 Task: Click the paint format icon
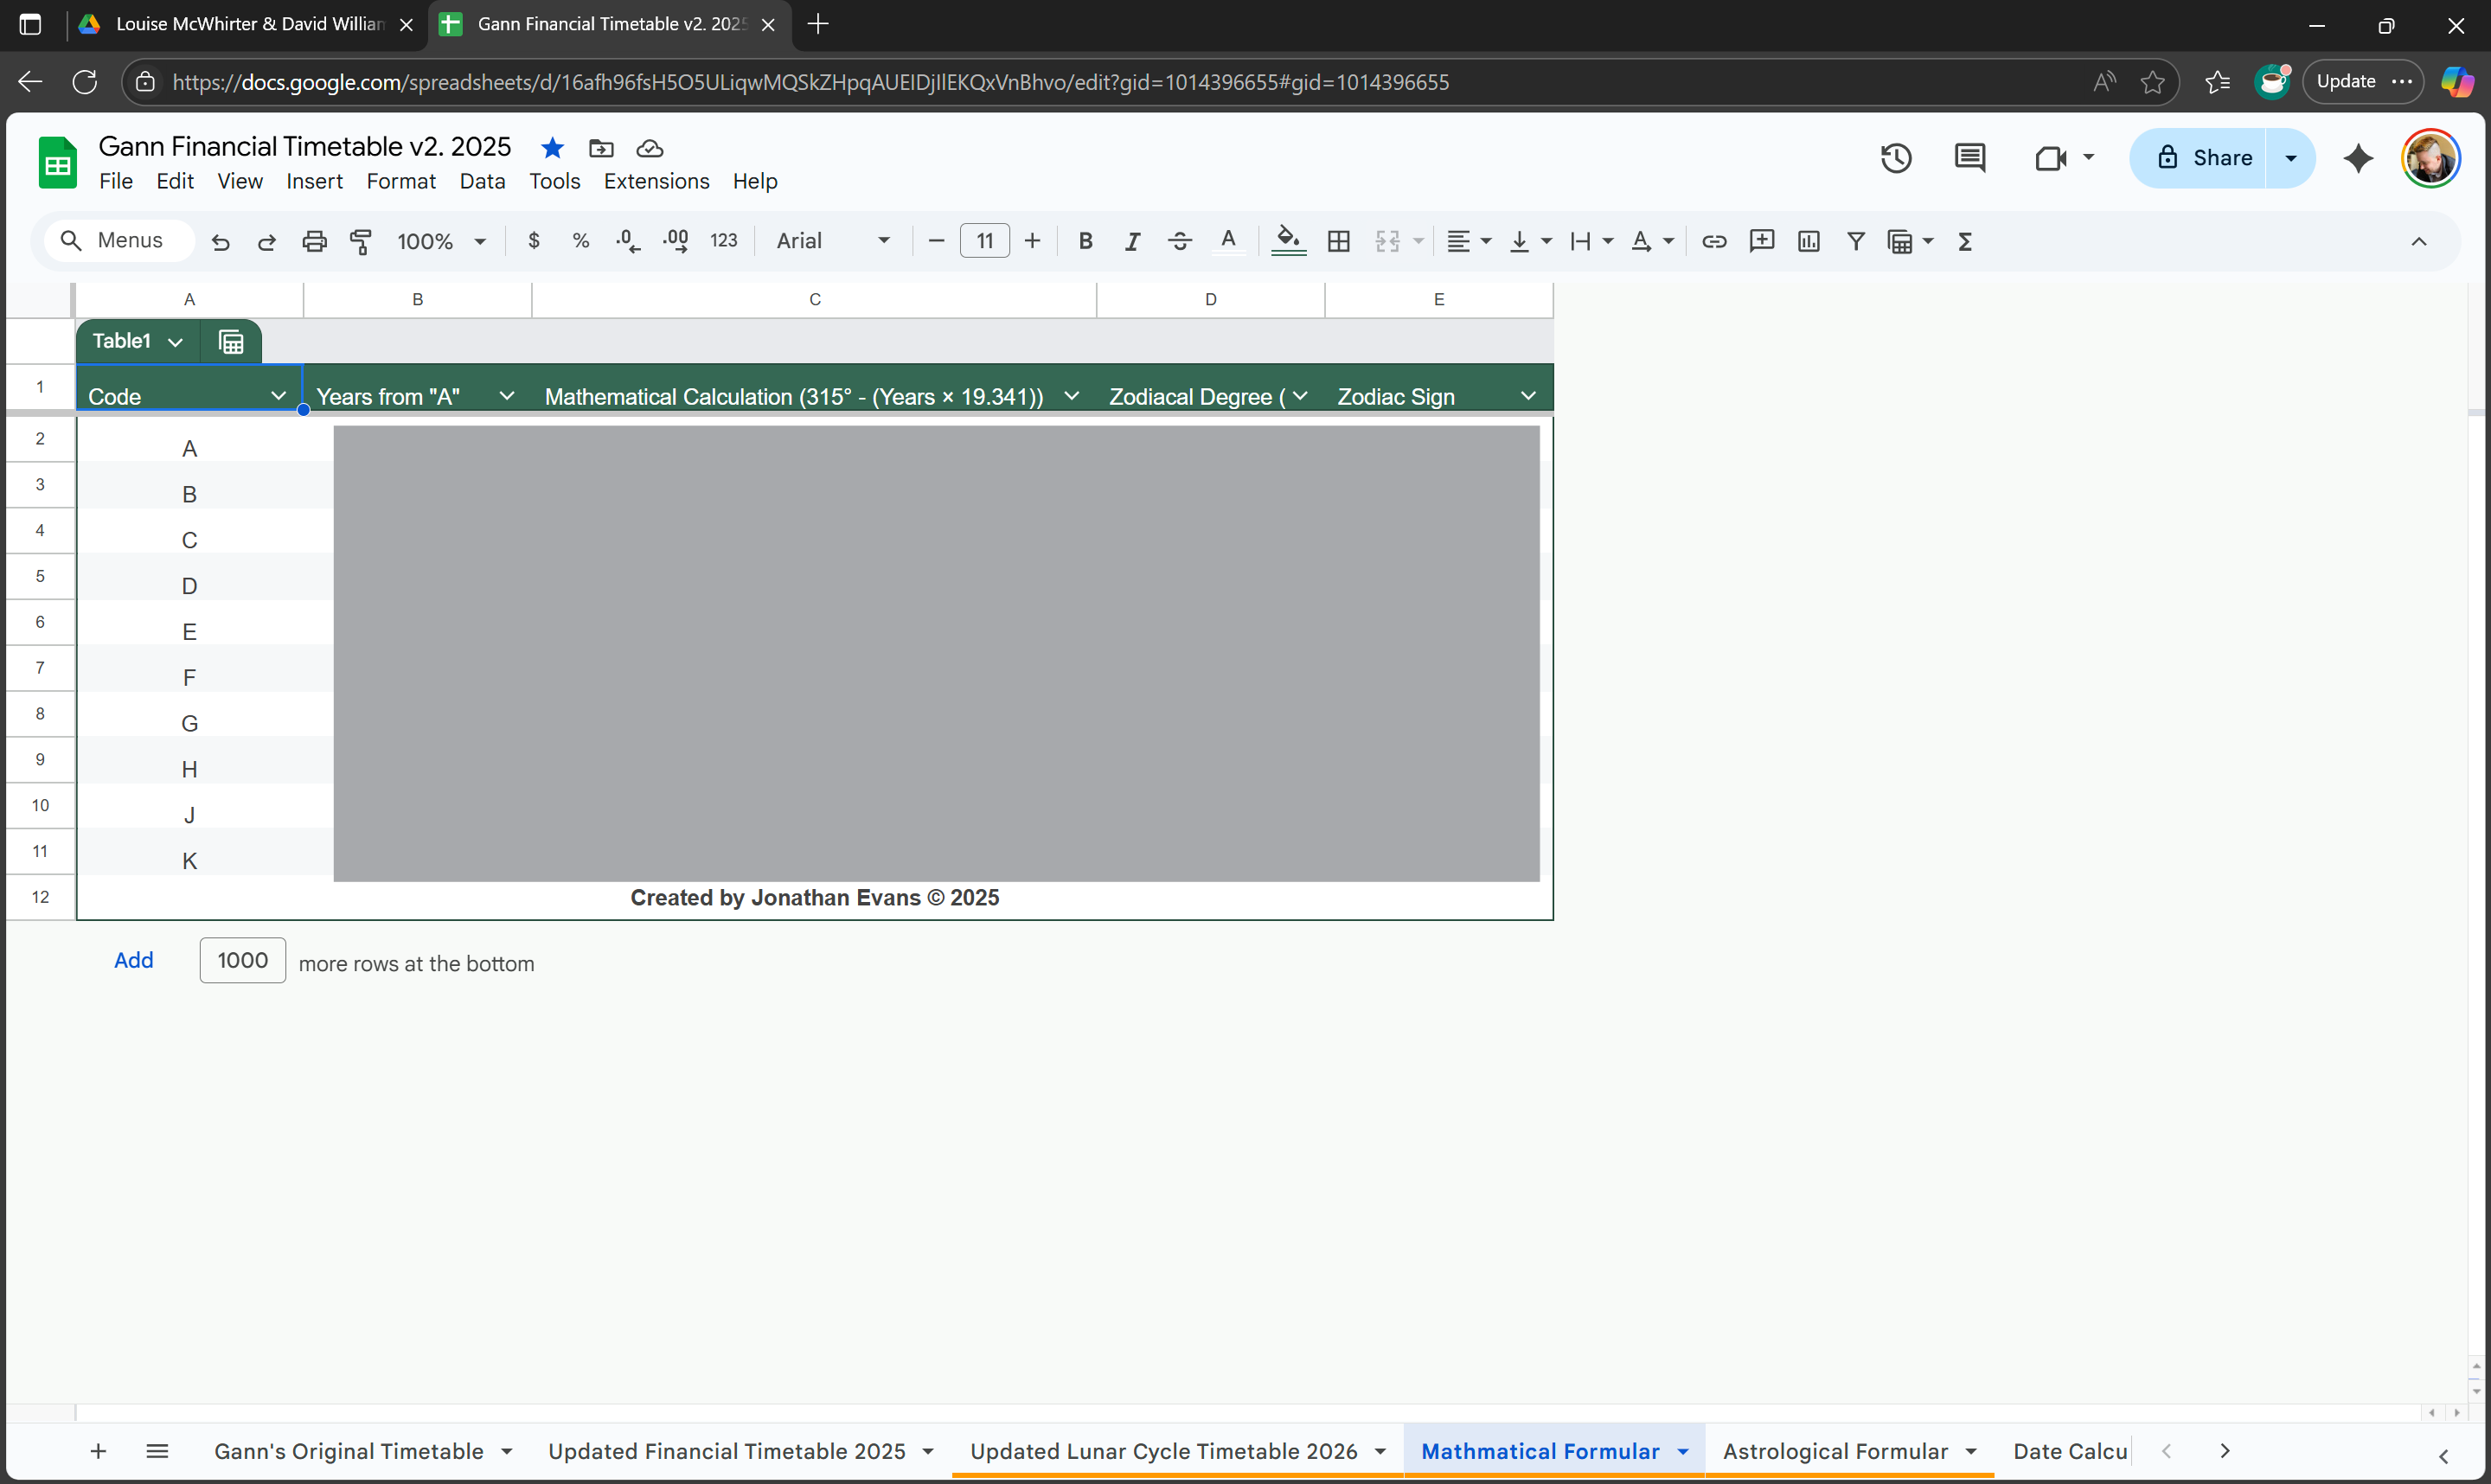[x=361, y=241]
